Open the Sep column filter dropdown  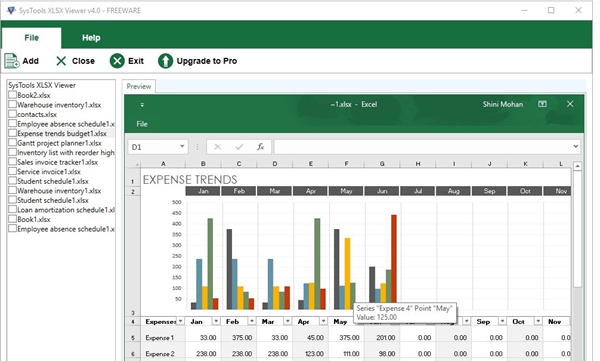point(502,321)
